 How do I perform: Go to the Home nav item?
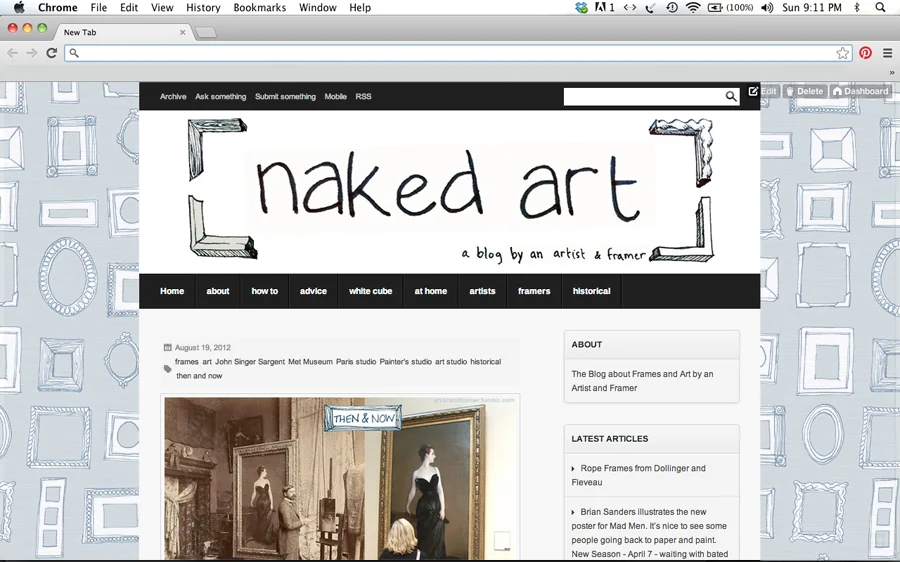[172, 291]
